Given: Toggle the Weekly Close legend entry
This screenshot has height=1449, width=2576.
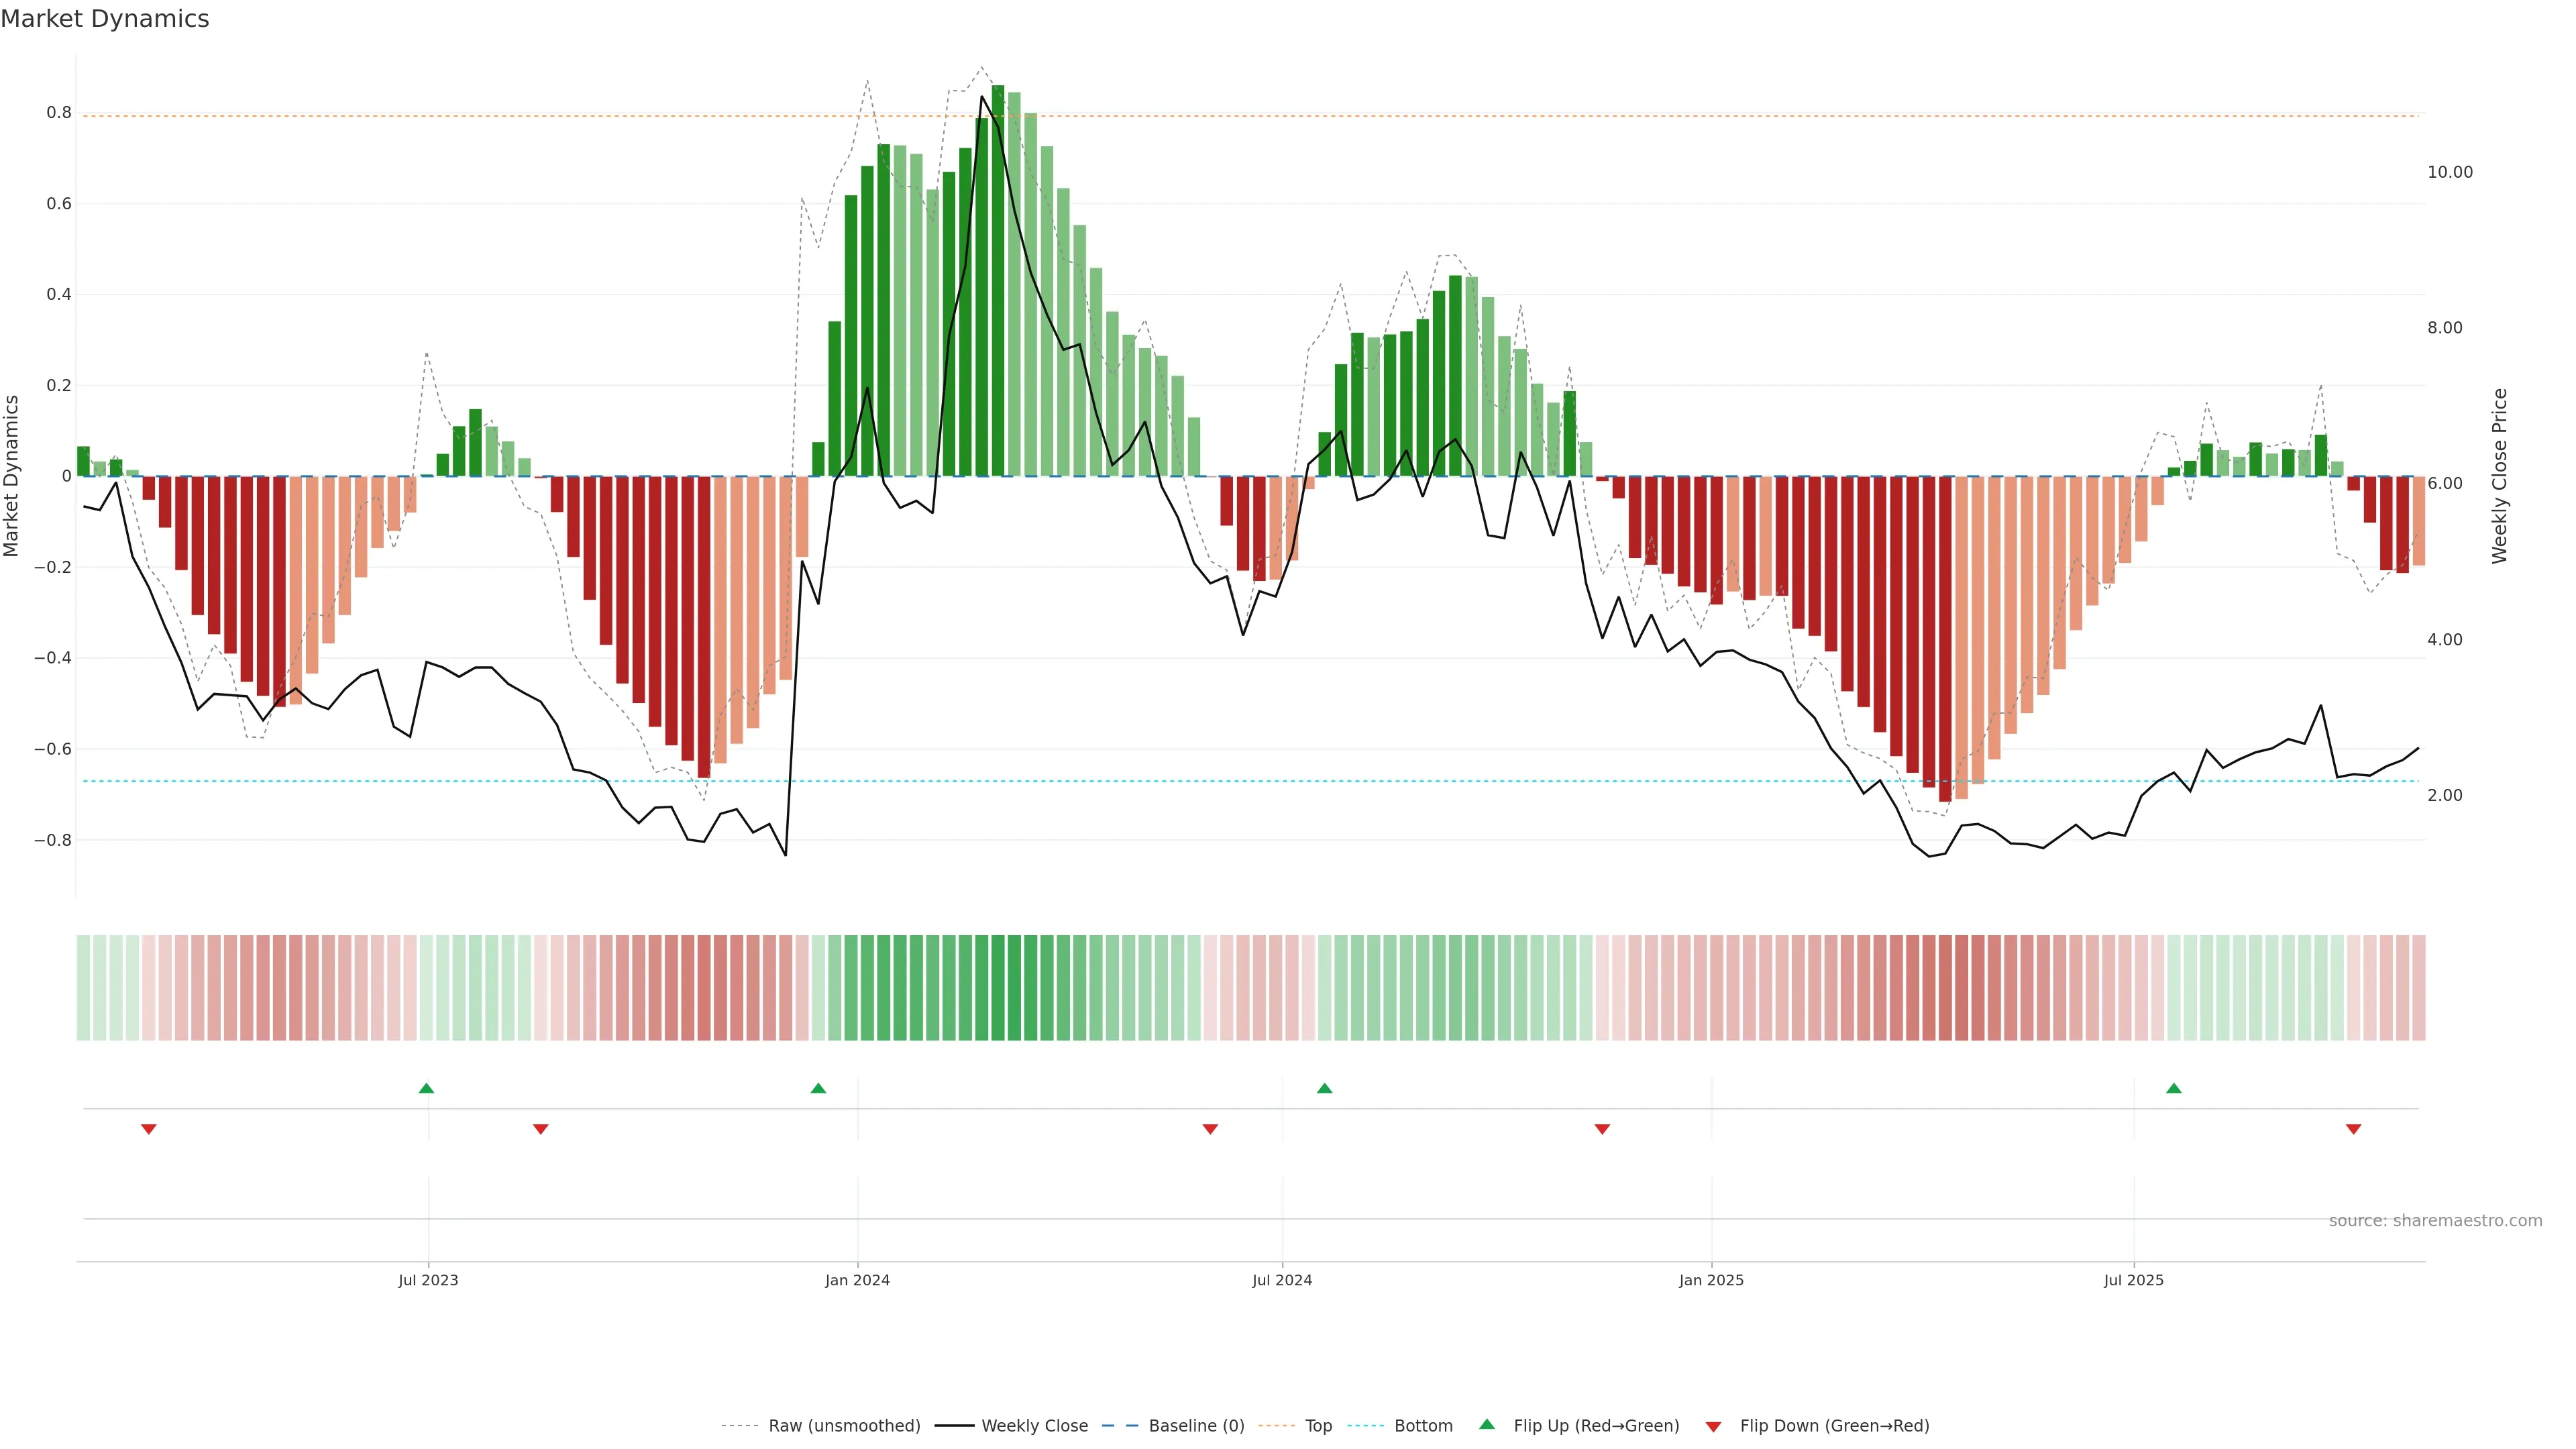Looking at the screenshot, I should pyautogui.click(x=1034, y=1425).
